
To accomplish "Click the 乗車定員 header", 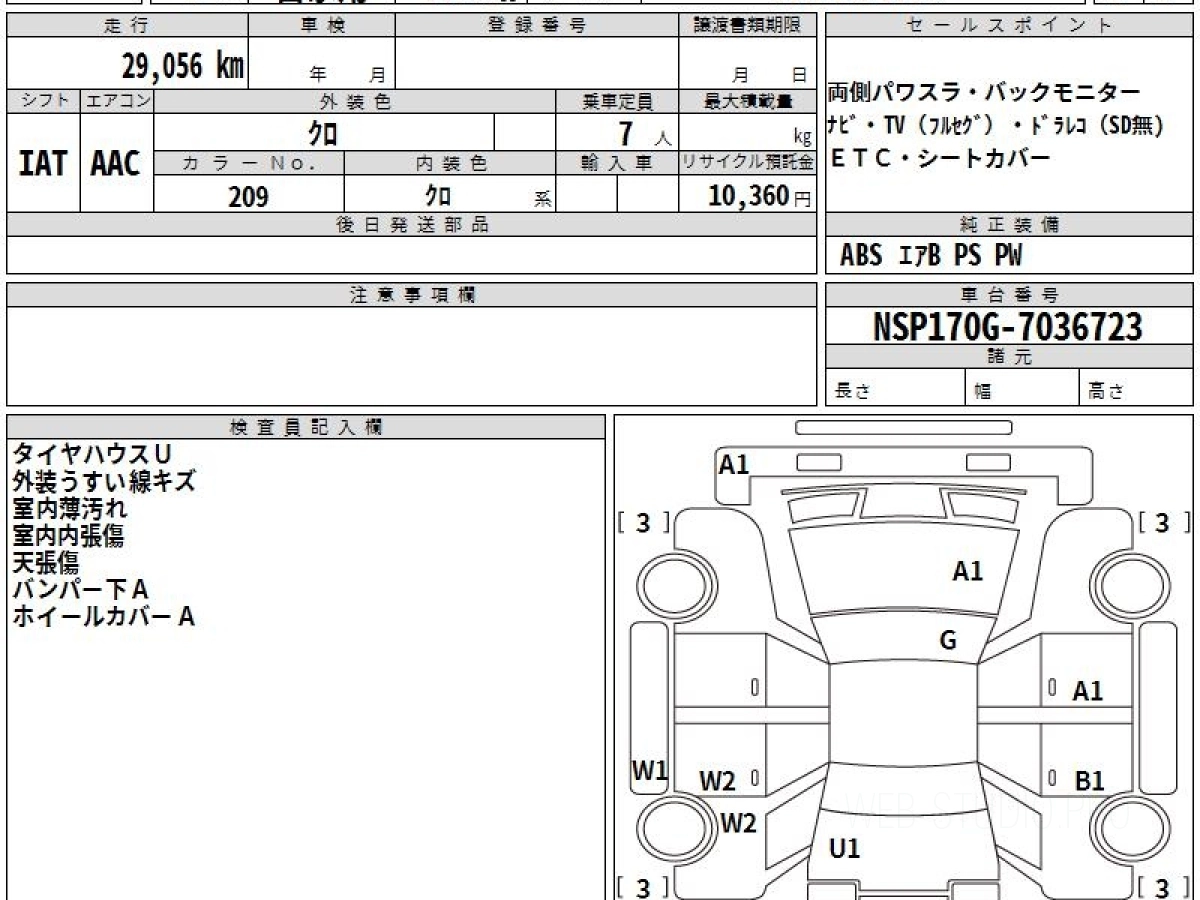I will [x=617, y=101].
